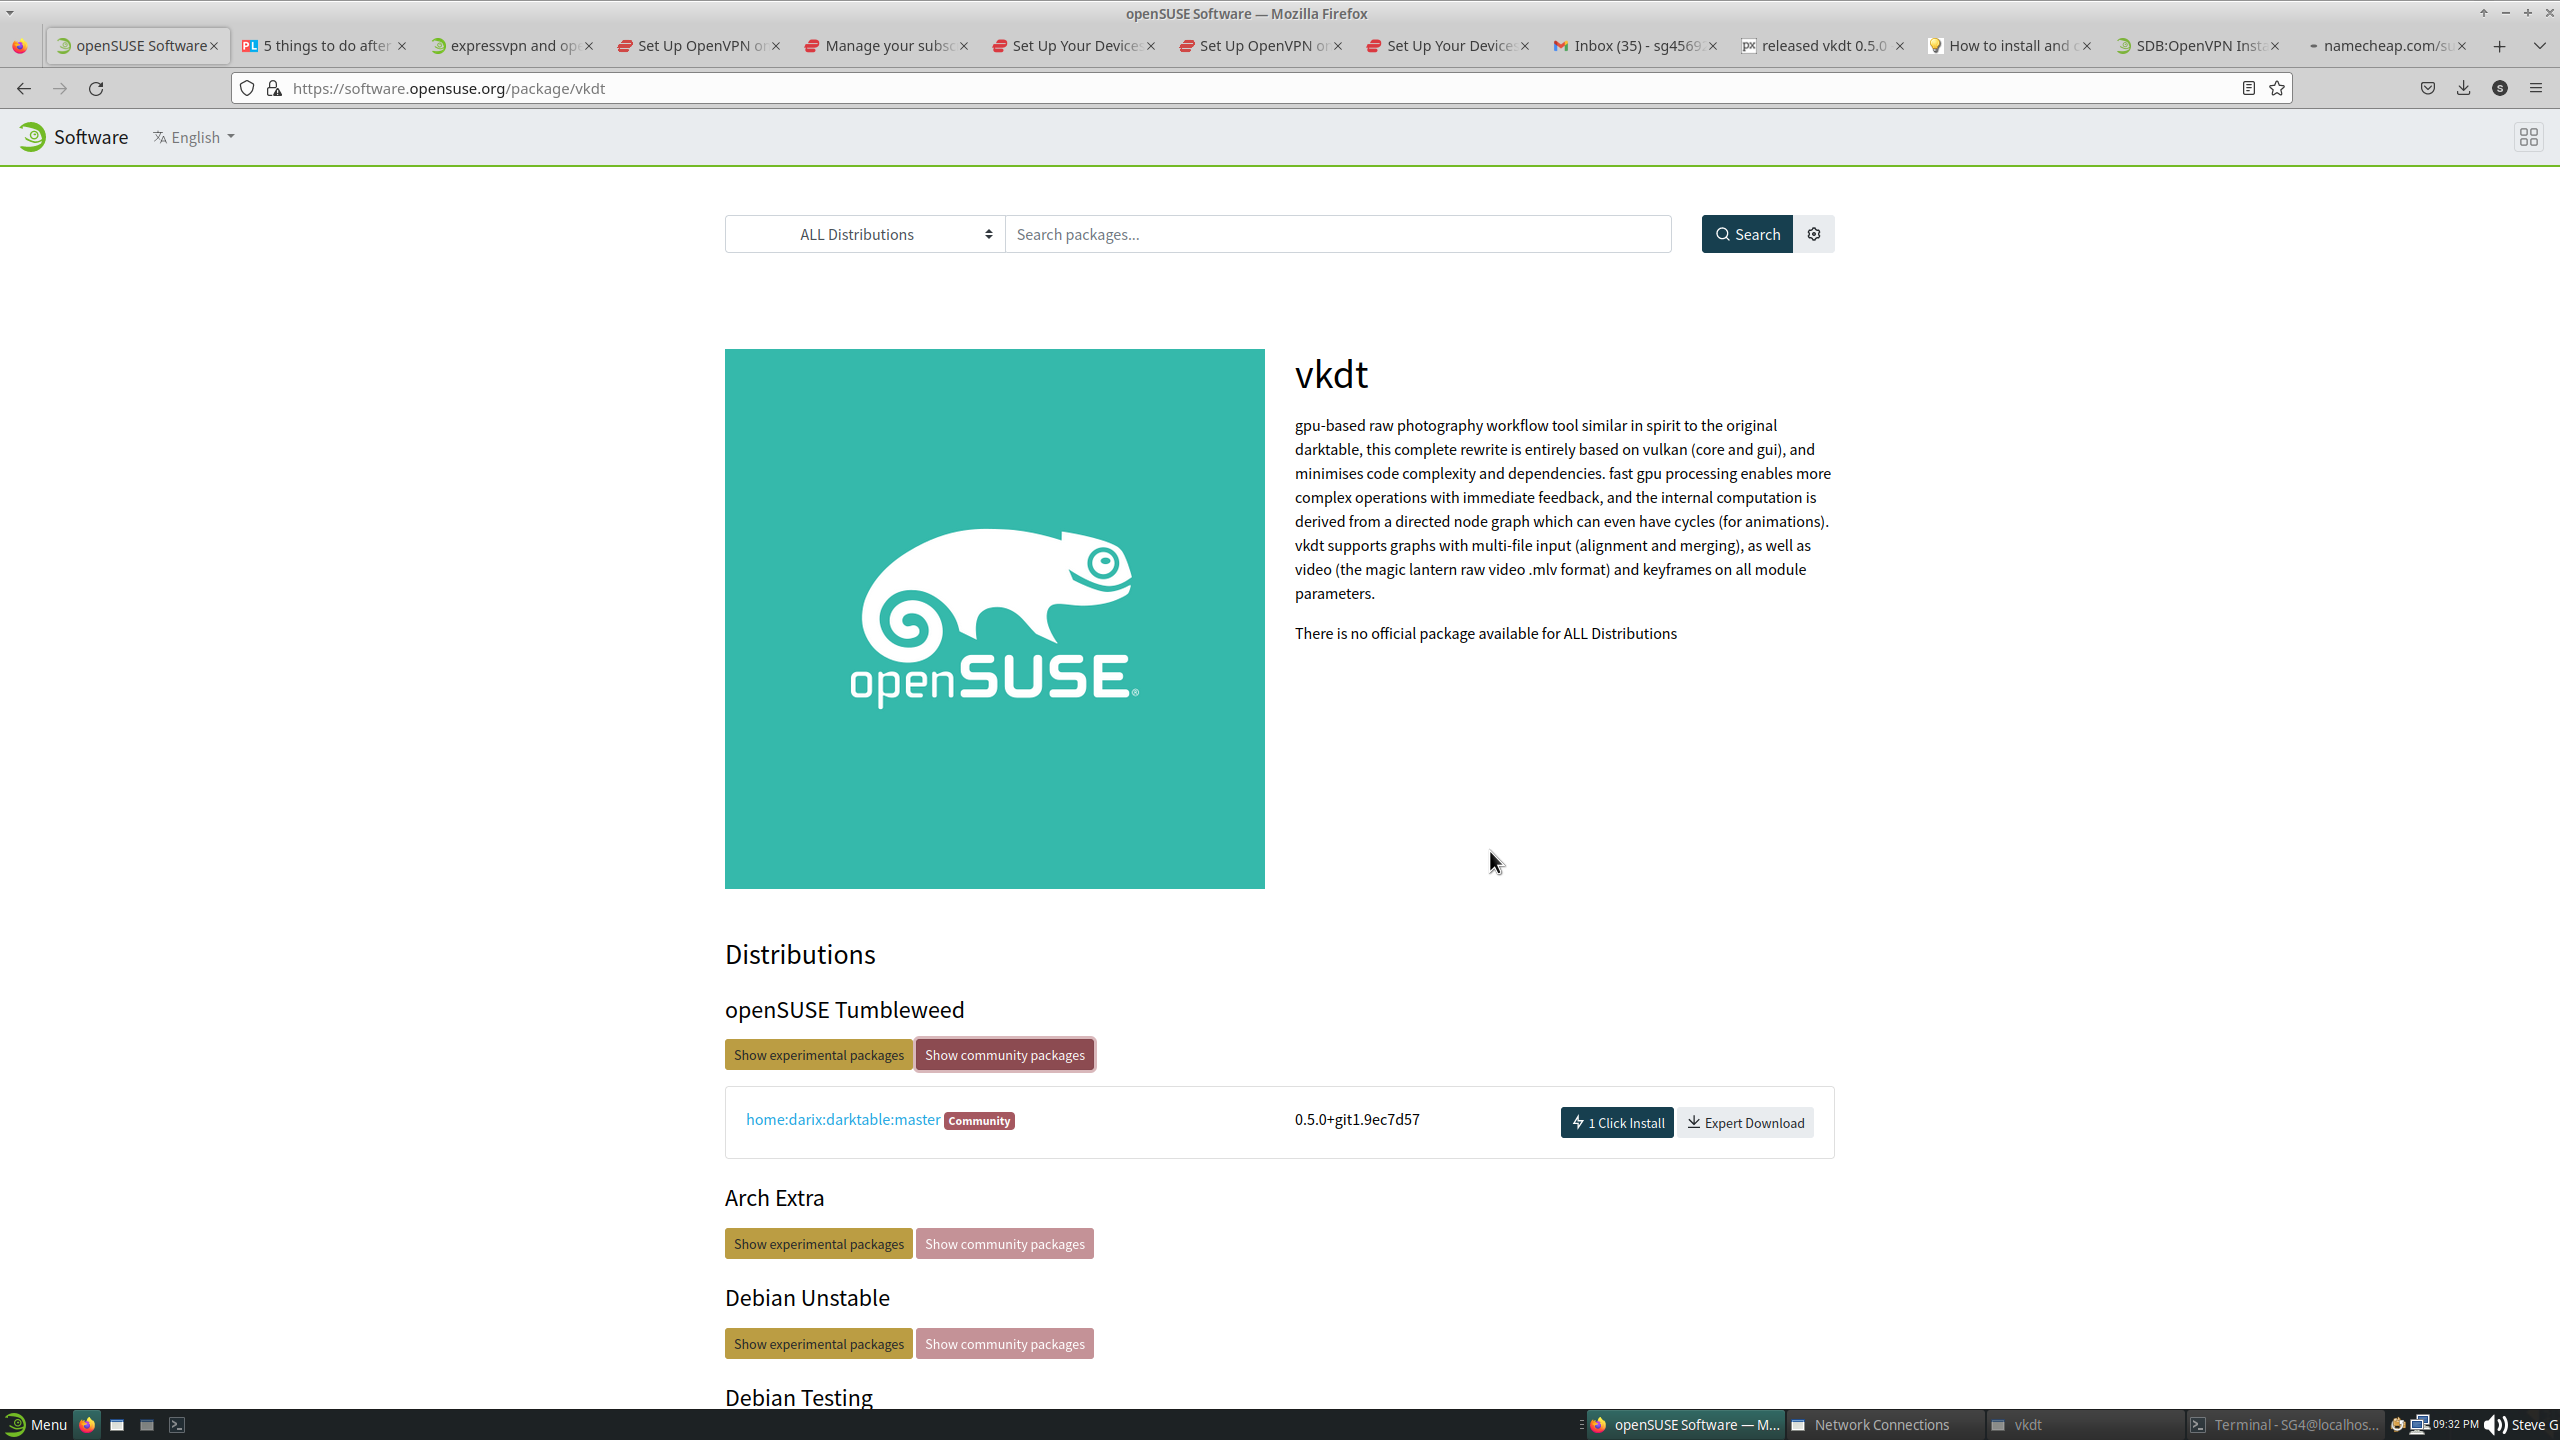Close the namecheap.com tab
2560x1440 pixels.
pos(2462,46)
